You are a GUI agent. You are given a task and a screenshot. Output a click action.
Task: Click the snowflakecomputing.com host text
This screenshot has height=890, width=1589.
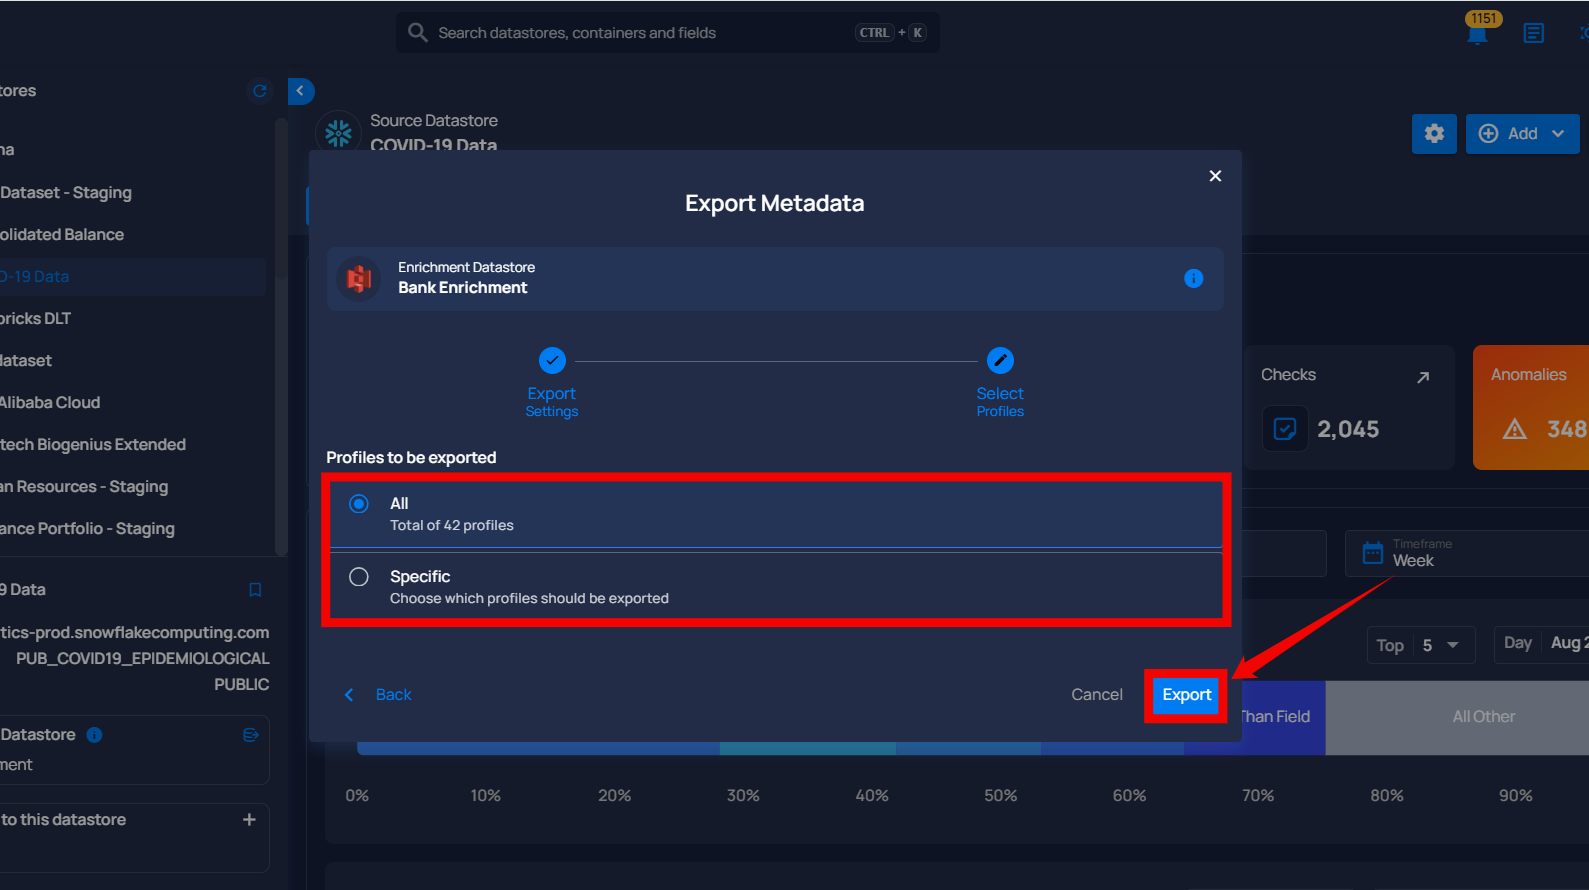click(135, 633)
